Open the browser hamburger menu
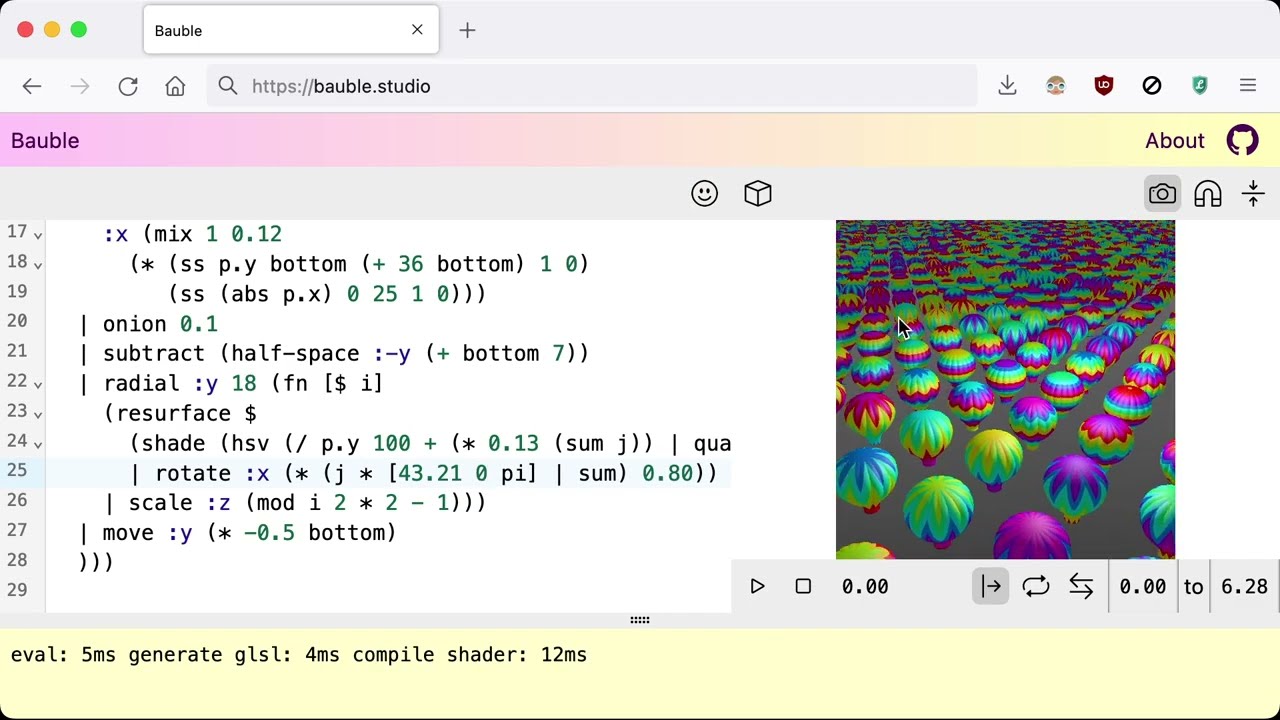The width and height of the screenshot is (1280, 720). pyautogui.click(x=1248, y=87)
